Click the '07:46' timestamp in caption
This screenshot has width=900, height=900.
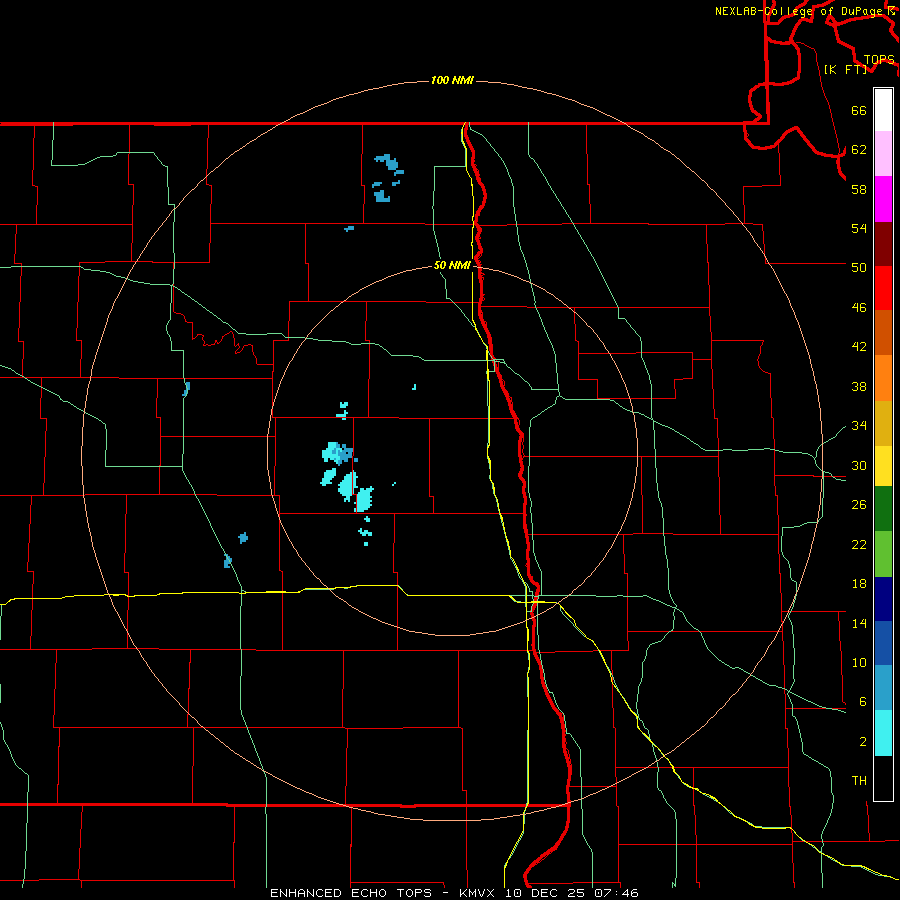617,893
